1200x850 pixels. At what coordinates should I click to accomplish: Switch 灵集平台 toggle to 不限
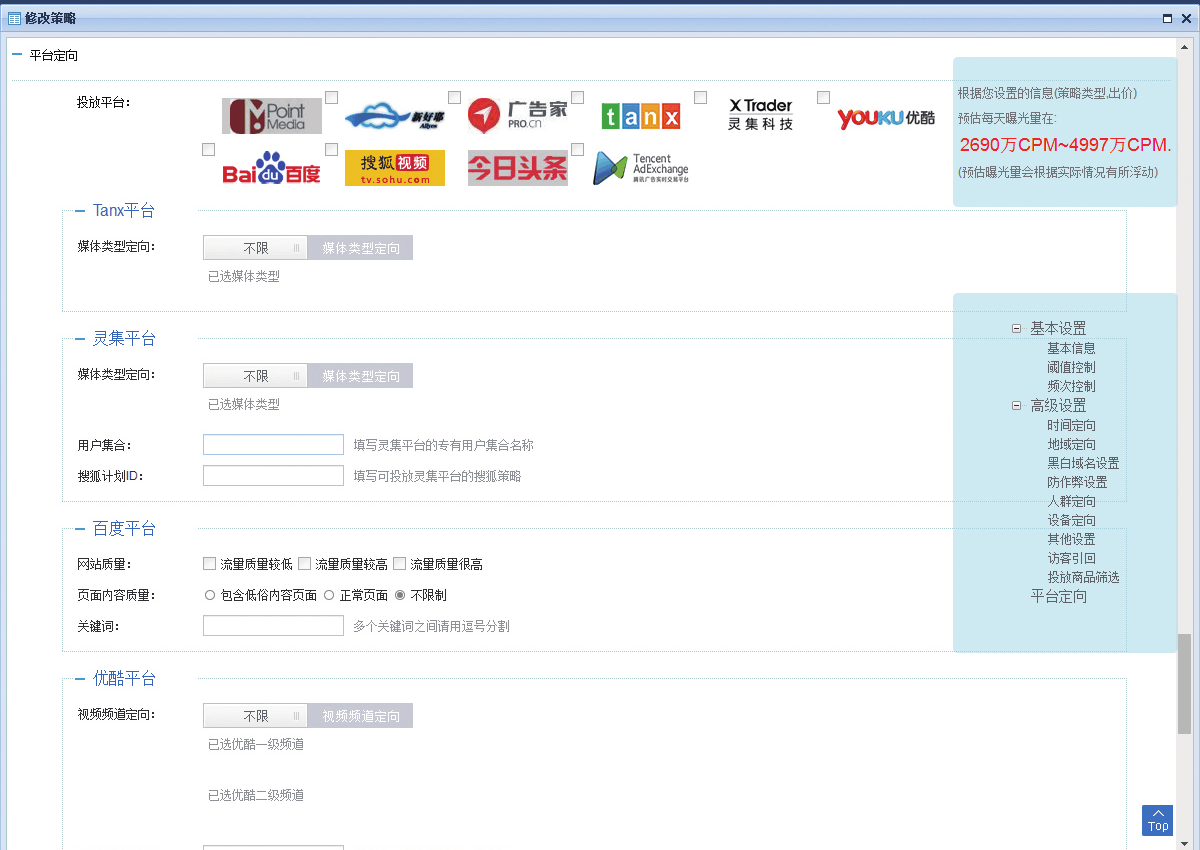[256, 376]
